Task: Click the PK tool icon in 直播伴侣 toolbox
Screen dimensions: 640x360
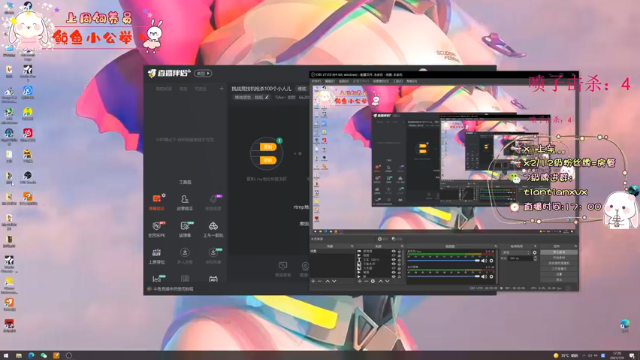Action: click(x=156, y=226)
